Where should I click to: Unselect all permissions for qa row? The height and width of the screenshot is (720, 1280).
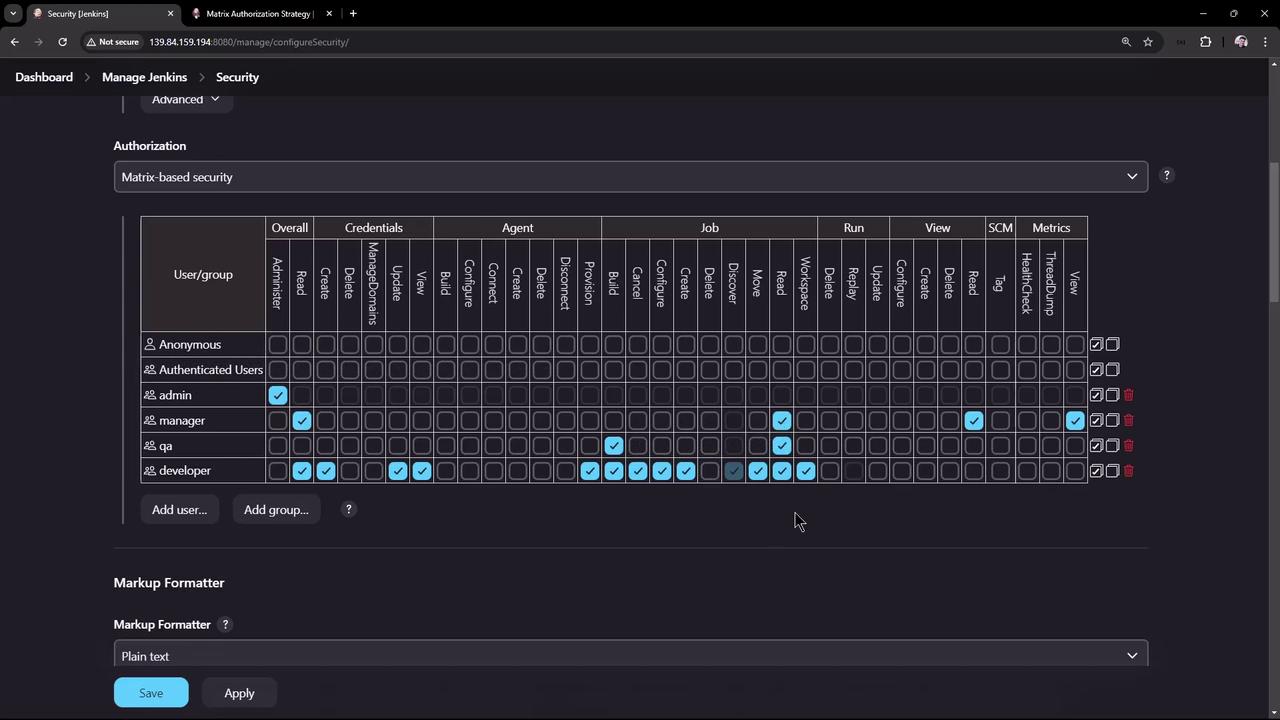point(1112,446)
